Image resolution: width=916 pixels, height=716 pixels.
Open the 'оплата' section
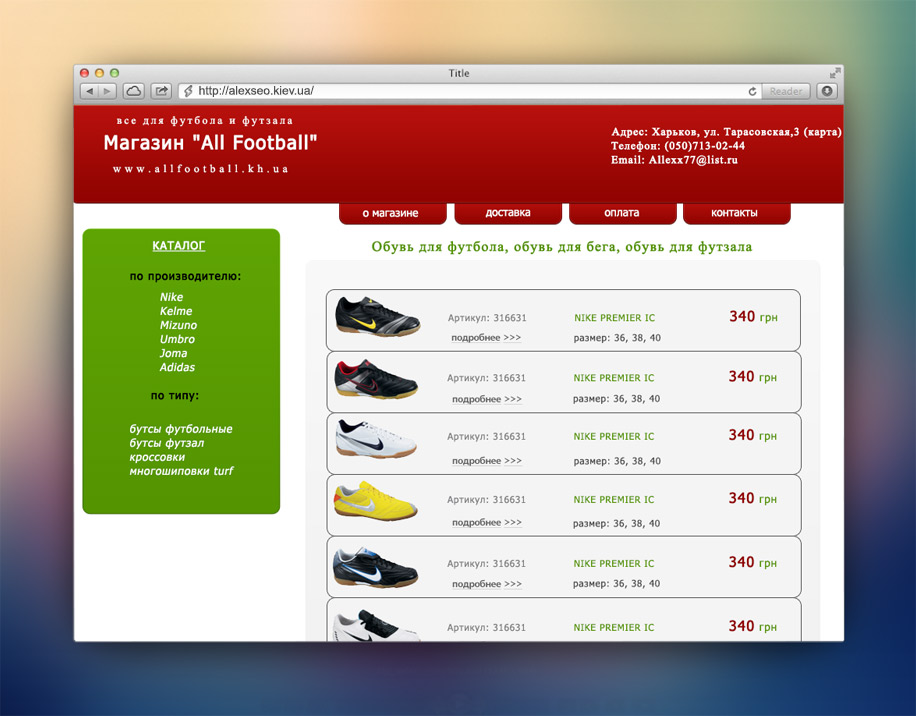(x=622, y=212)
